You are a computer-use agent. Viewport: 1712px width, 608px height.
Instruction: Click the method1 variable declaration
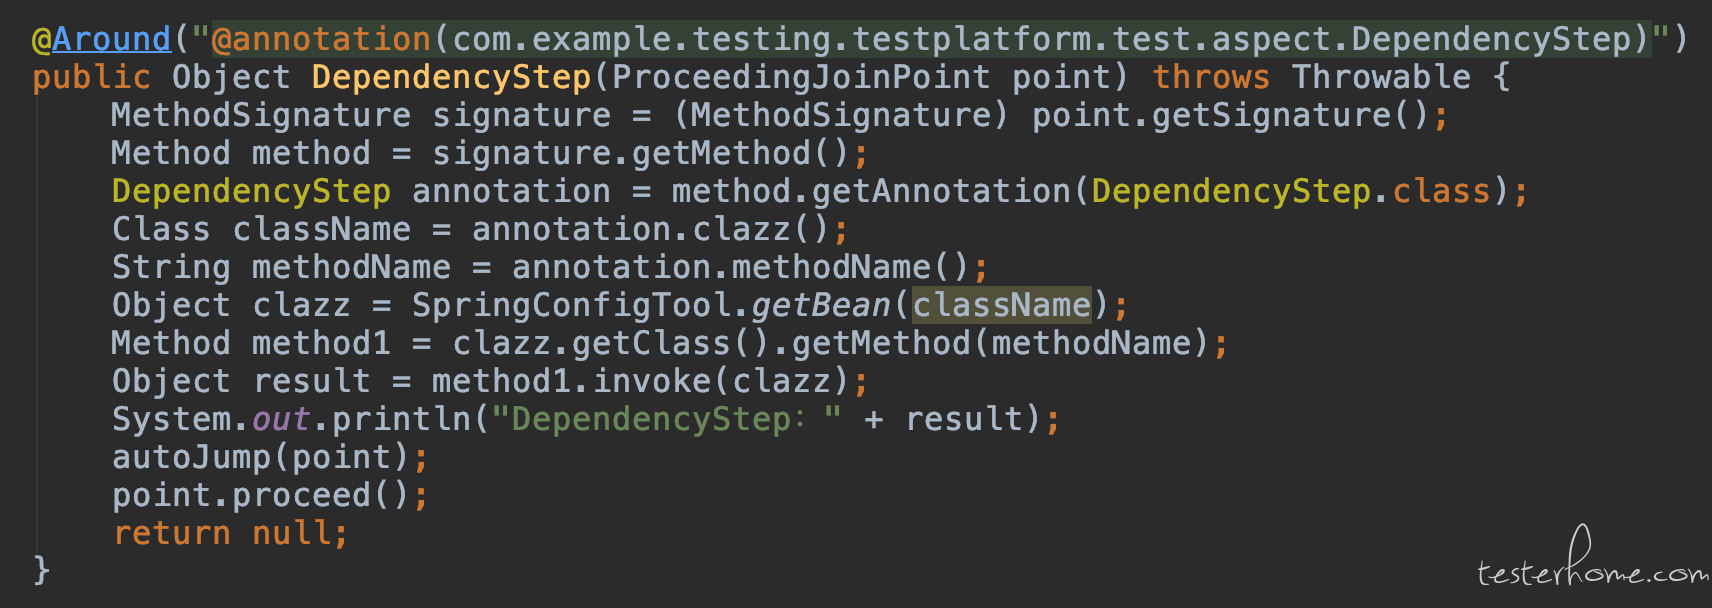321,343
